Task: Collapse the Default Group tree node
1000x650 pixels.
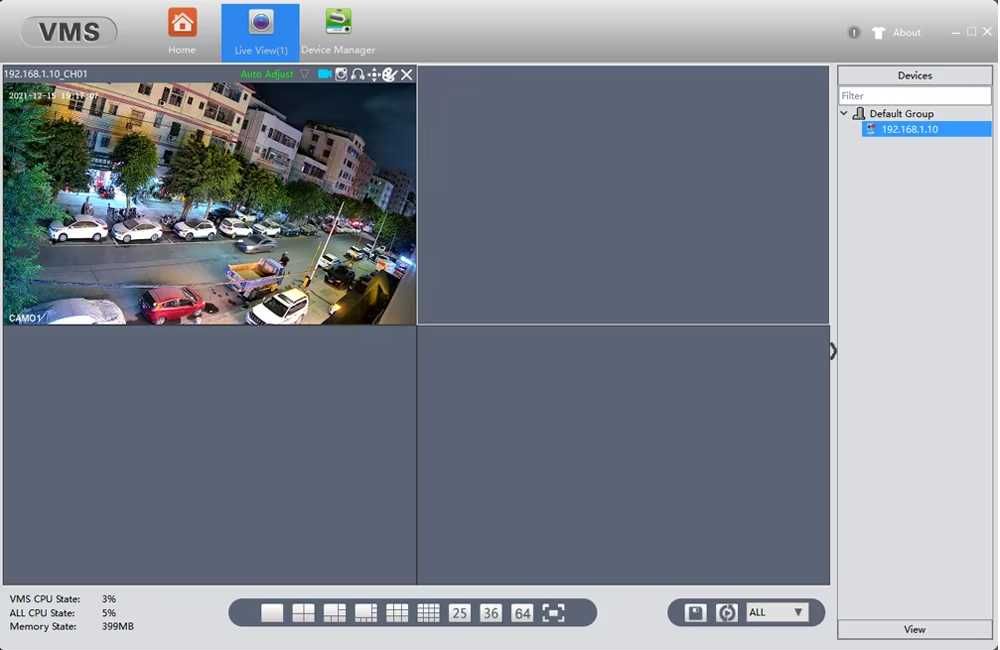Action: [844, 114]
